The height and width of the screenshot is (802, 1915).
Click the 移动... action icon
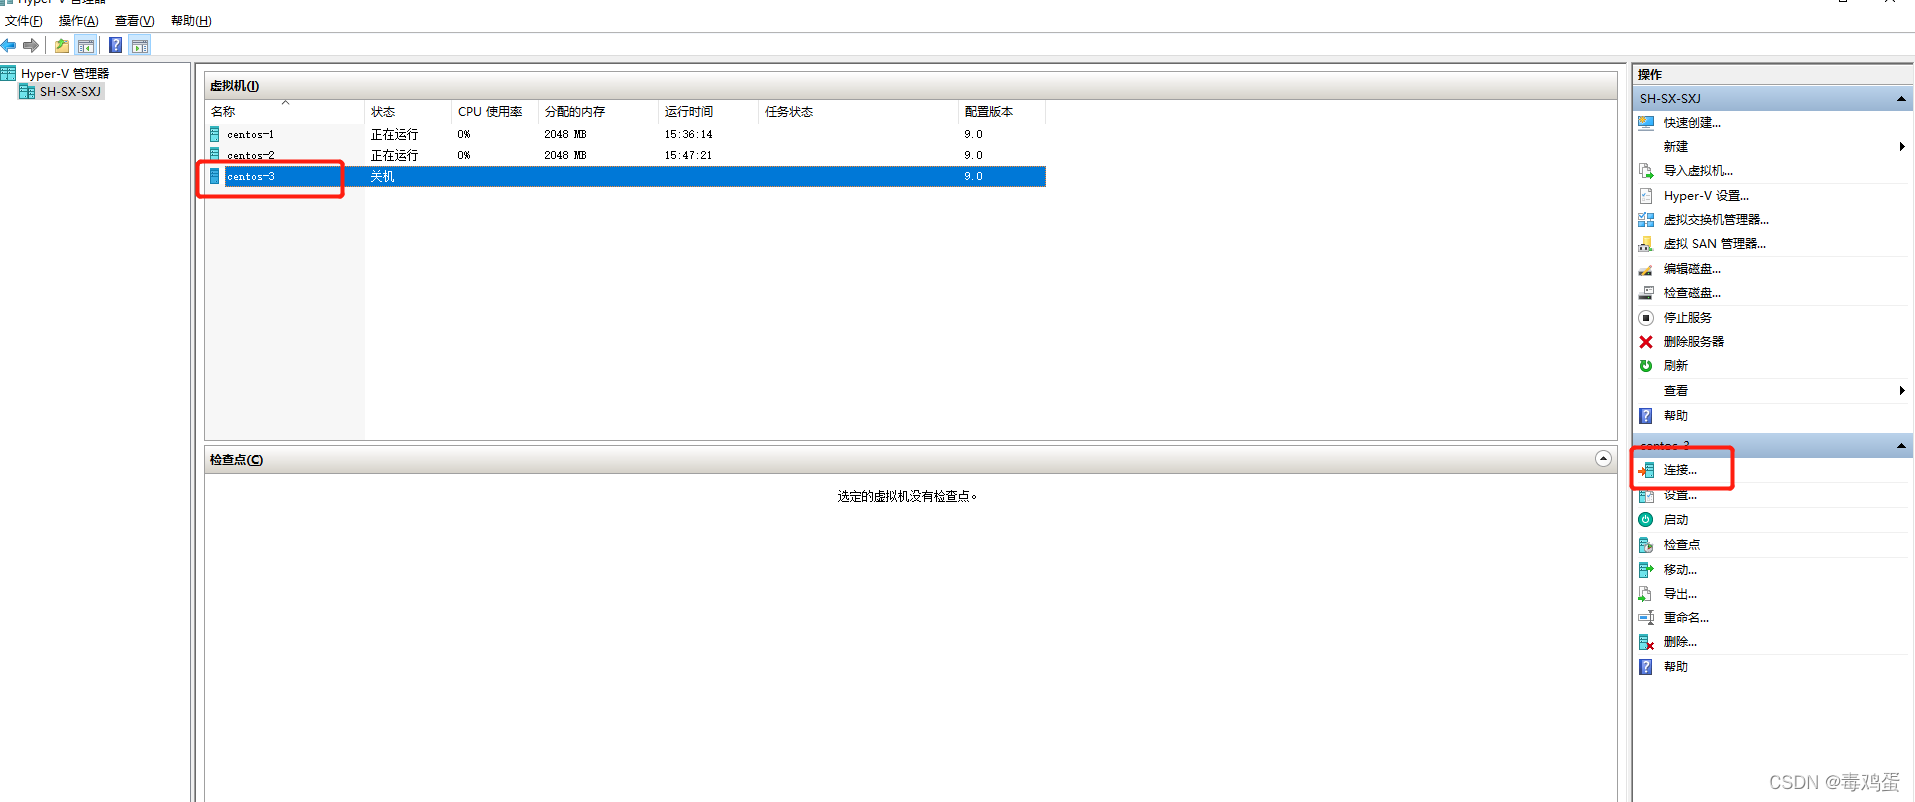point(1646,570)
